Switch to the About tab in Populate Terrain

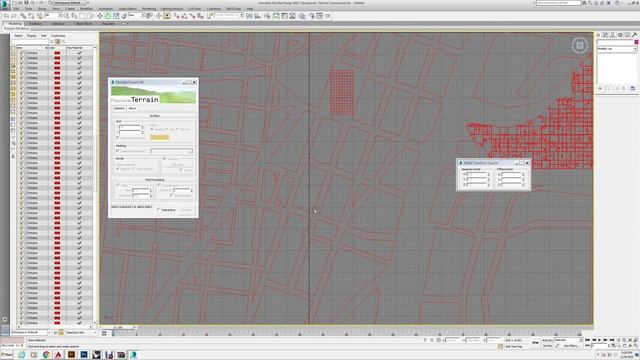132,108
